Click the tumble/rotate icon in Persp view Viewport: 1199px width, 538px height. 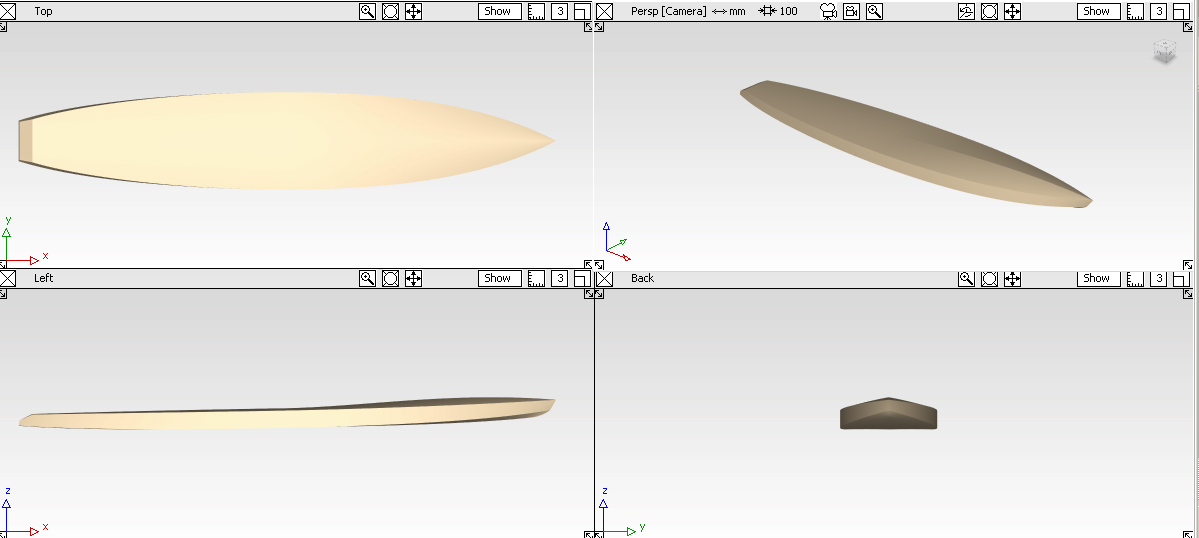tap(966, 12)
